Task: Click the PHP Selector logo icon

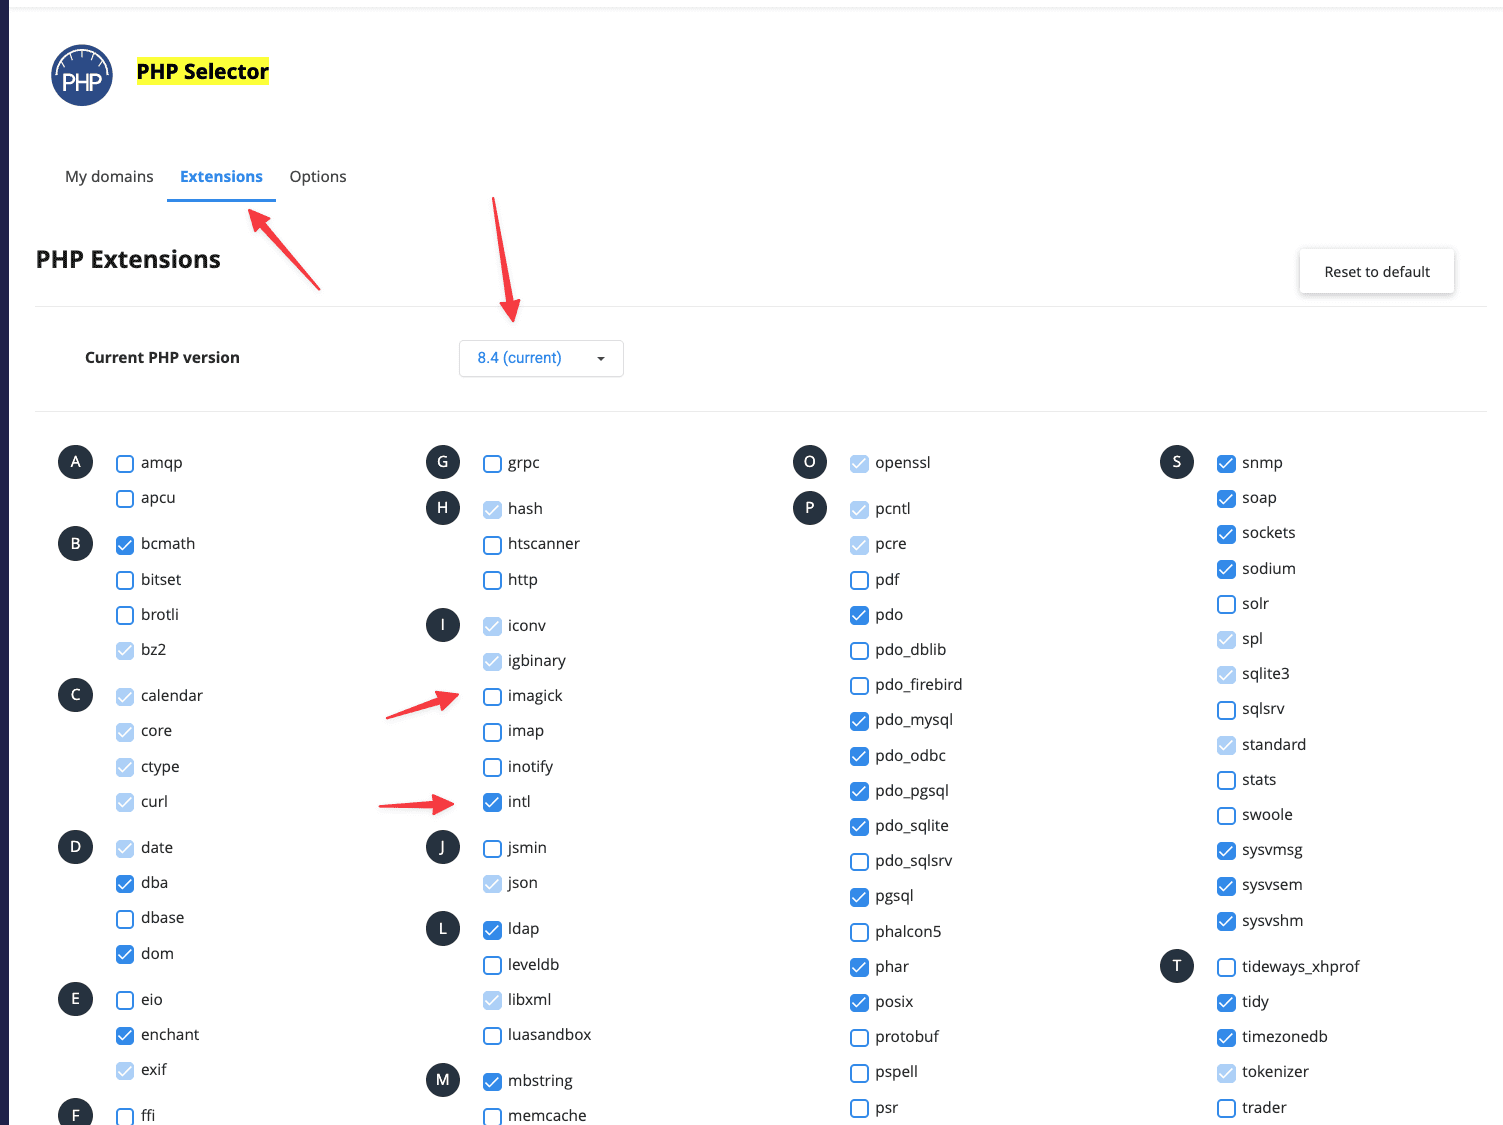Action: pos(82,76)
